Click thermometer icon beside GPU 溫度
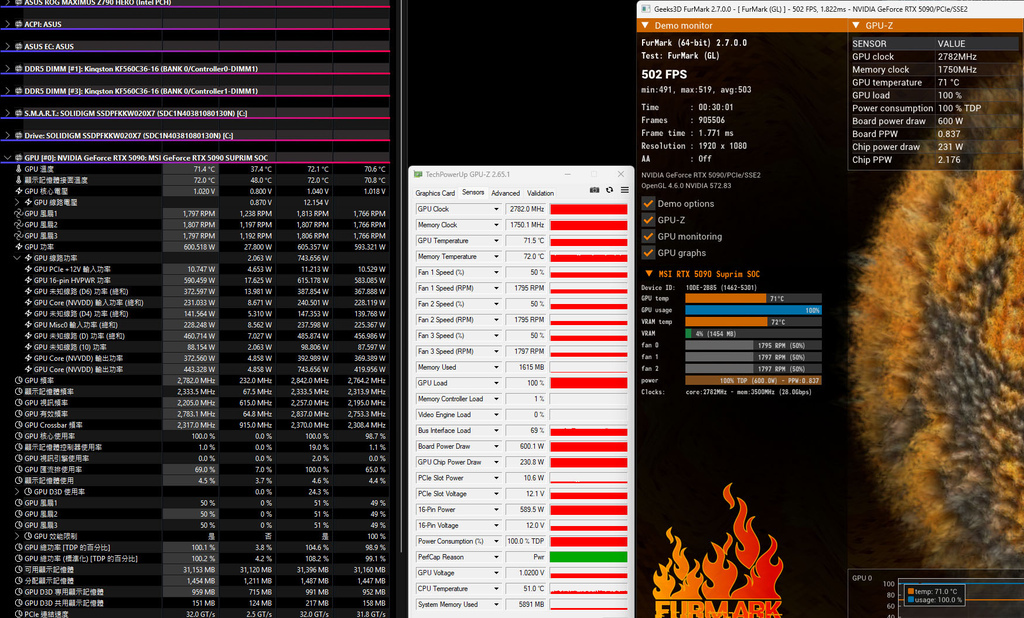The height and width of the screenshot is (618, 1024). pos(18,169)
